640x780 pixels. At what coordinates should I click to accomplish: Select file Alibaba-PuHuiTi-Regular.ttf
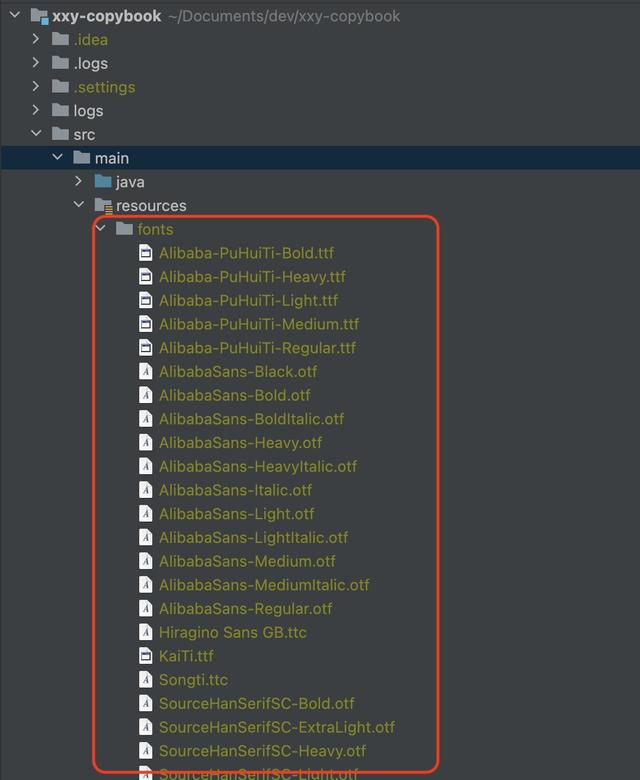pyautogui.click(x=258, y=348)
